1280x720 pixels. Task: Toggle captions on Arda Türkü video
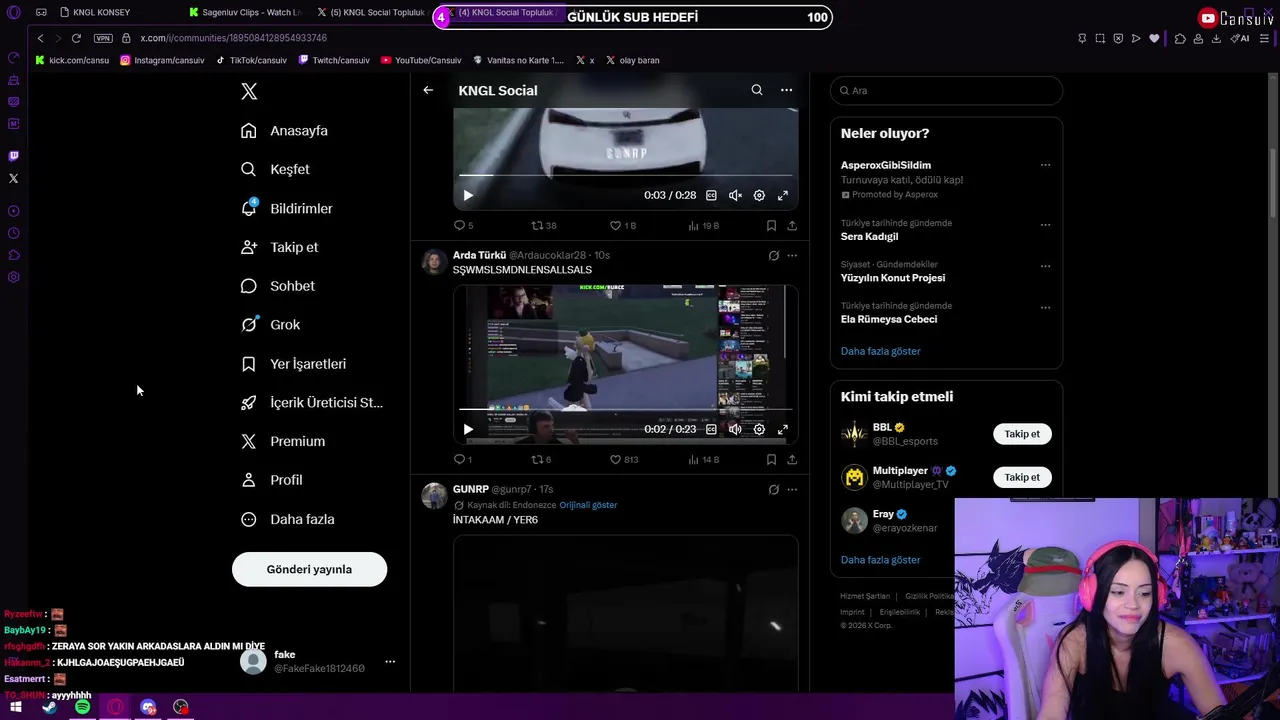(x=711, y=429)
